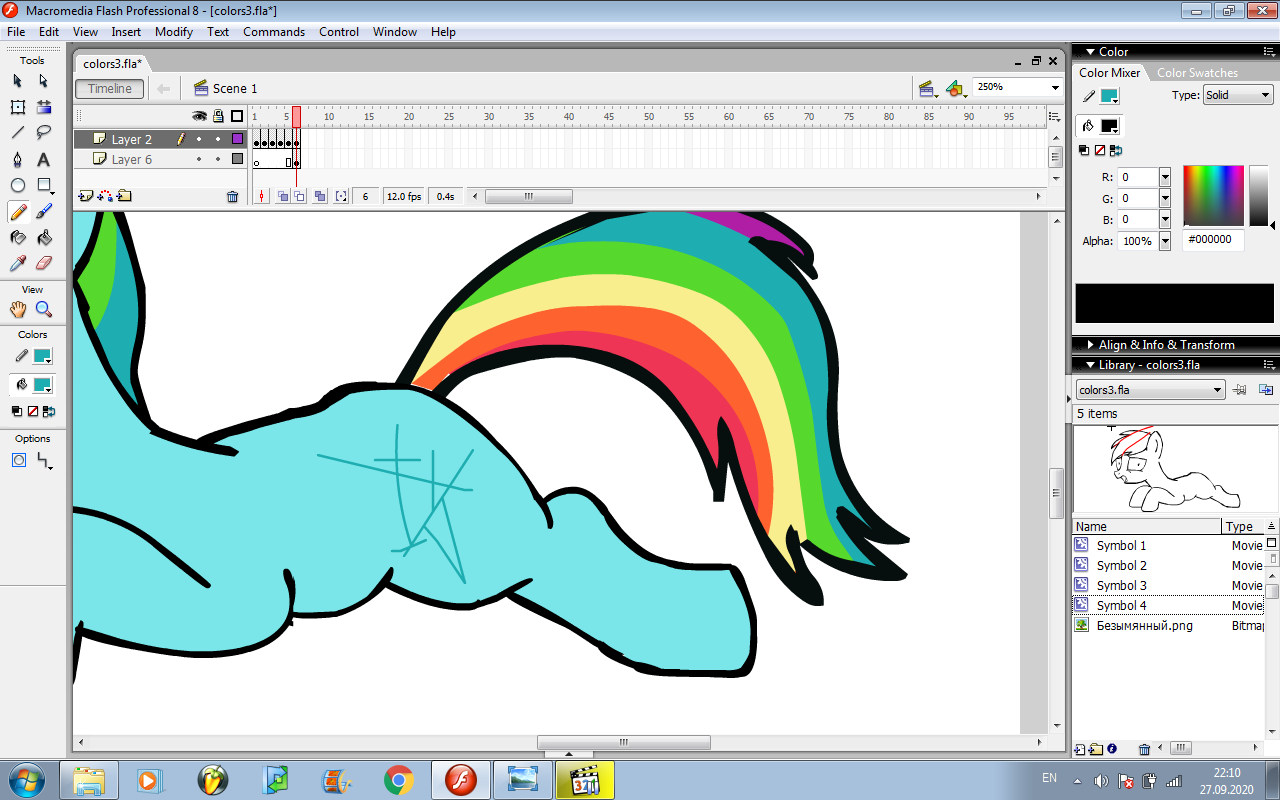
Task: Pin current library icon
Action: 1240,390
